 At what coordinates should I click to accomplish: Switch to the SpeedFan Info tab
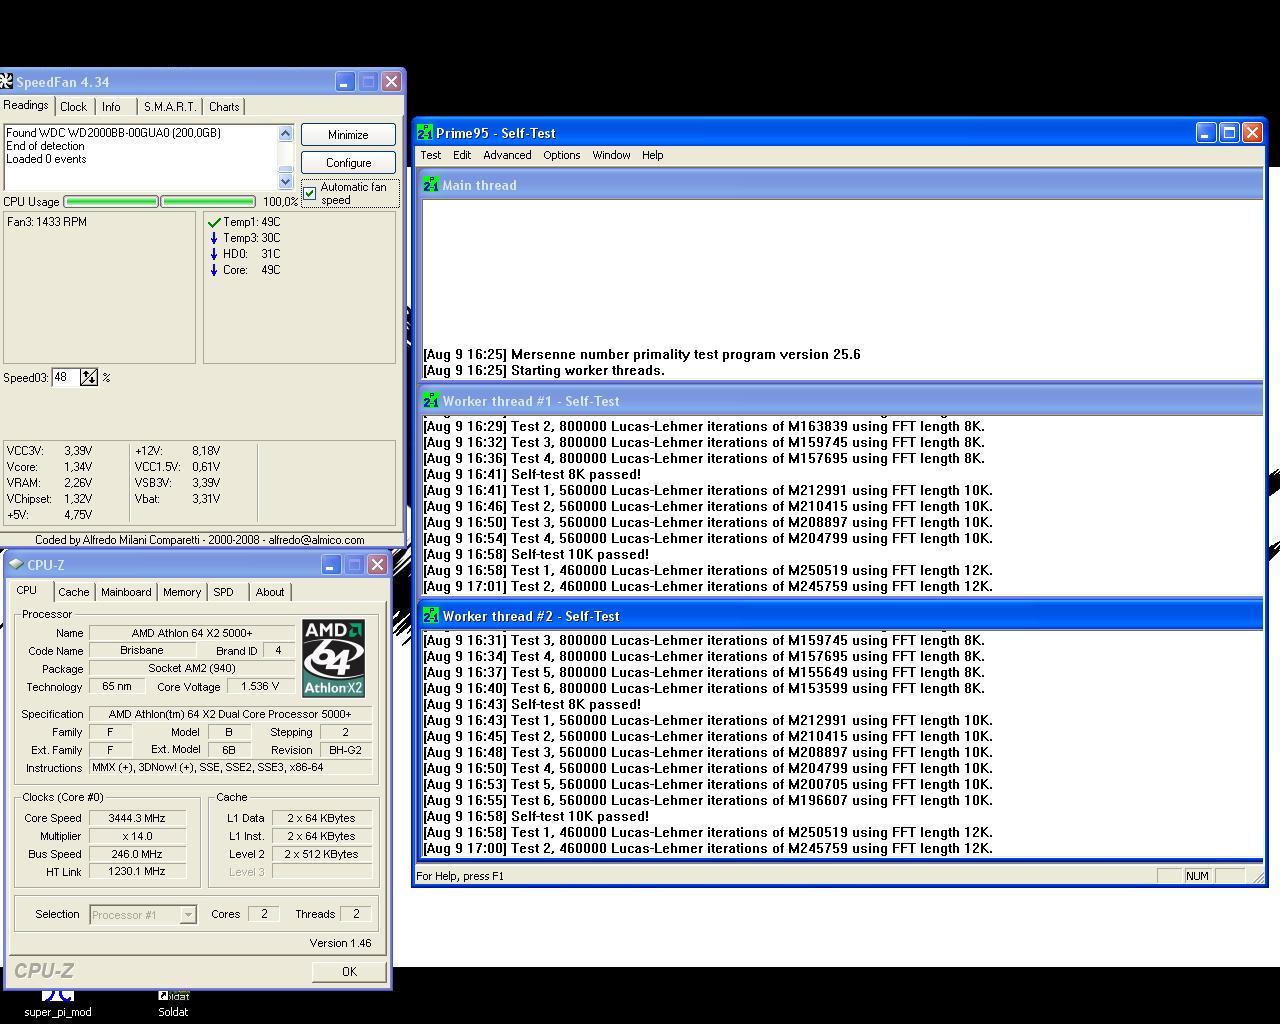pos(111,107)
